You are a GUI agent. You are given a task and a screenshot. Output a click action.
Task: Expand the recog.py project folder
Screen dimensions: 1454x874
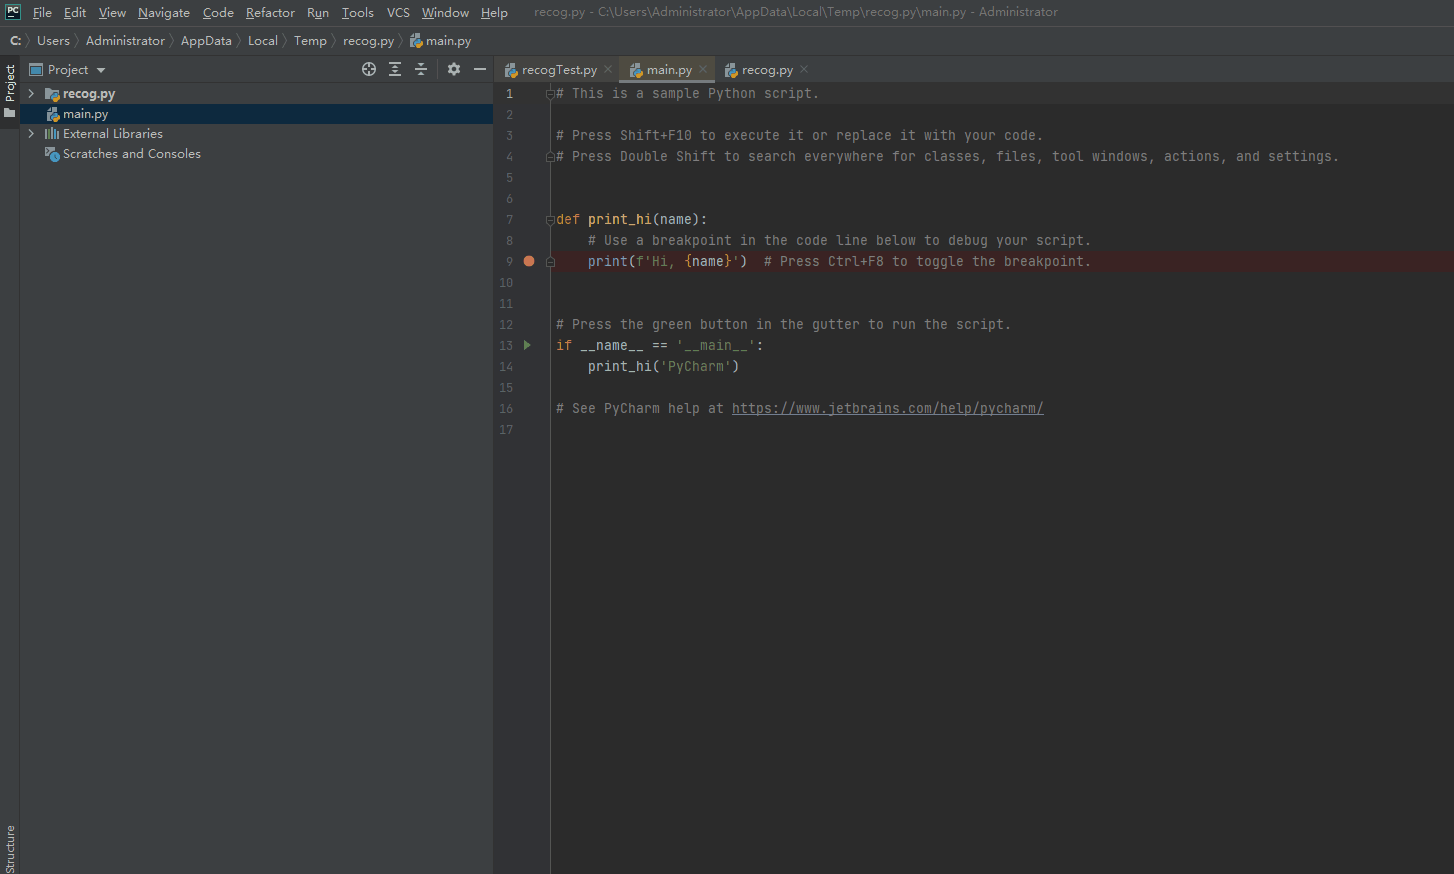(31, 93)
